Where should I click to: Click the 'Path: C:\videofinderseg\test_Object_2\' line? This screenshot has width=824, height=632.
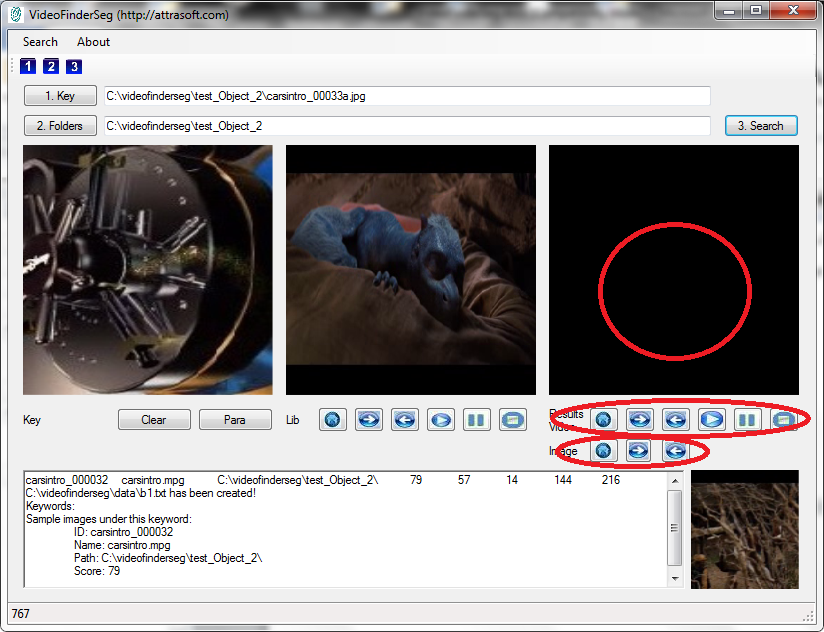(x=168, y=558)
